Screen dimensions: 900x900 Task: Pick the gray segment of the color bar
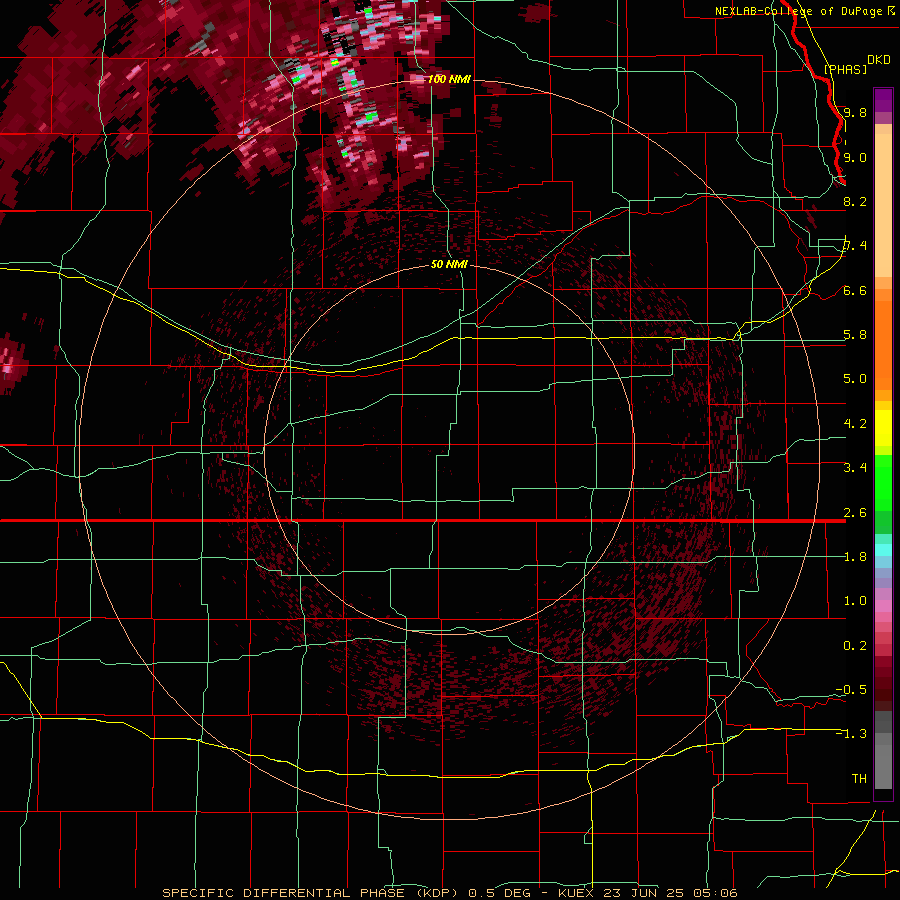tap(883, 752)
